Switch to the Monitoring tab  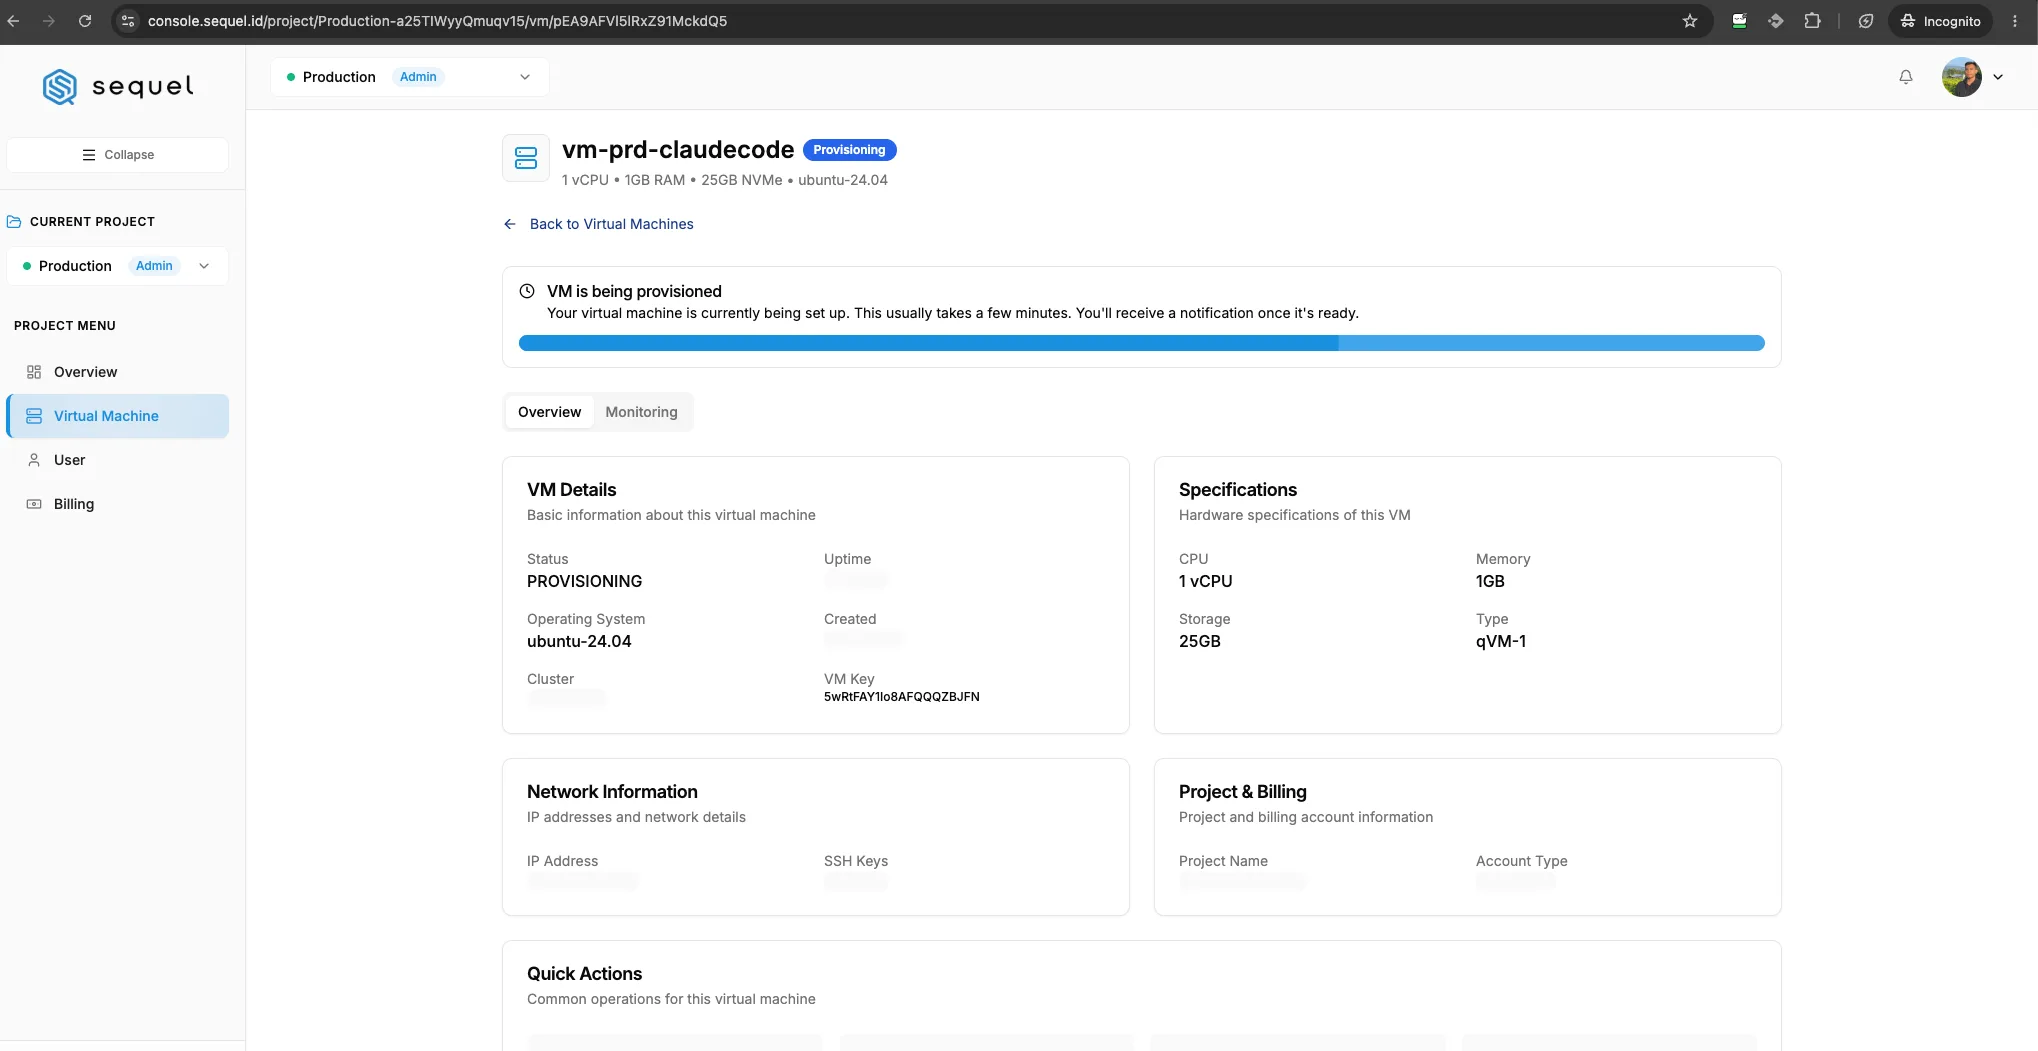point(641,412)
